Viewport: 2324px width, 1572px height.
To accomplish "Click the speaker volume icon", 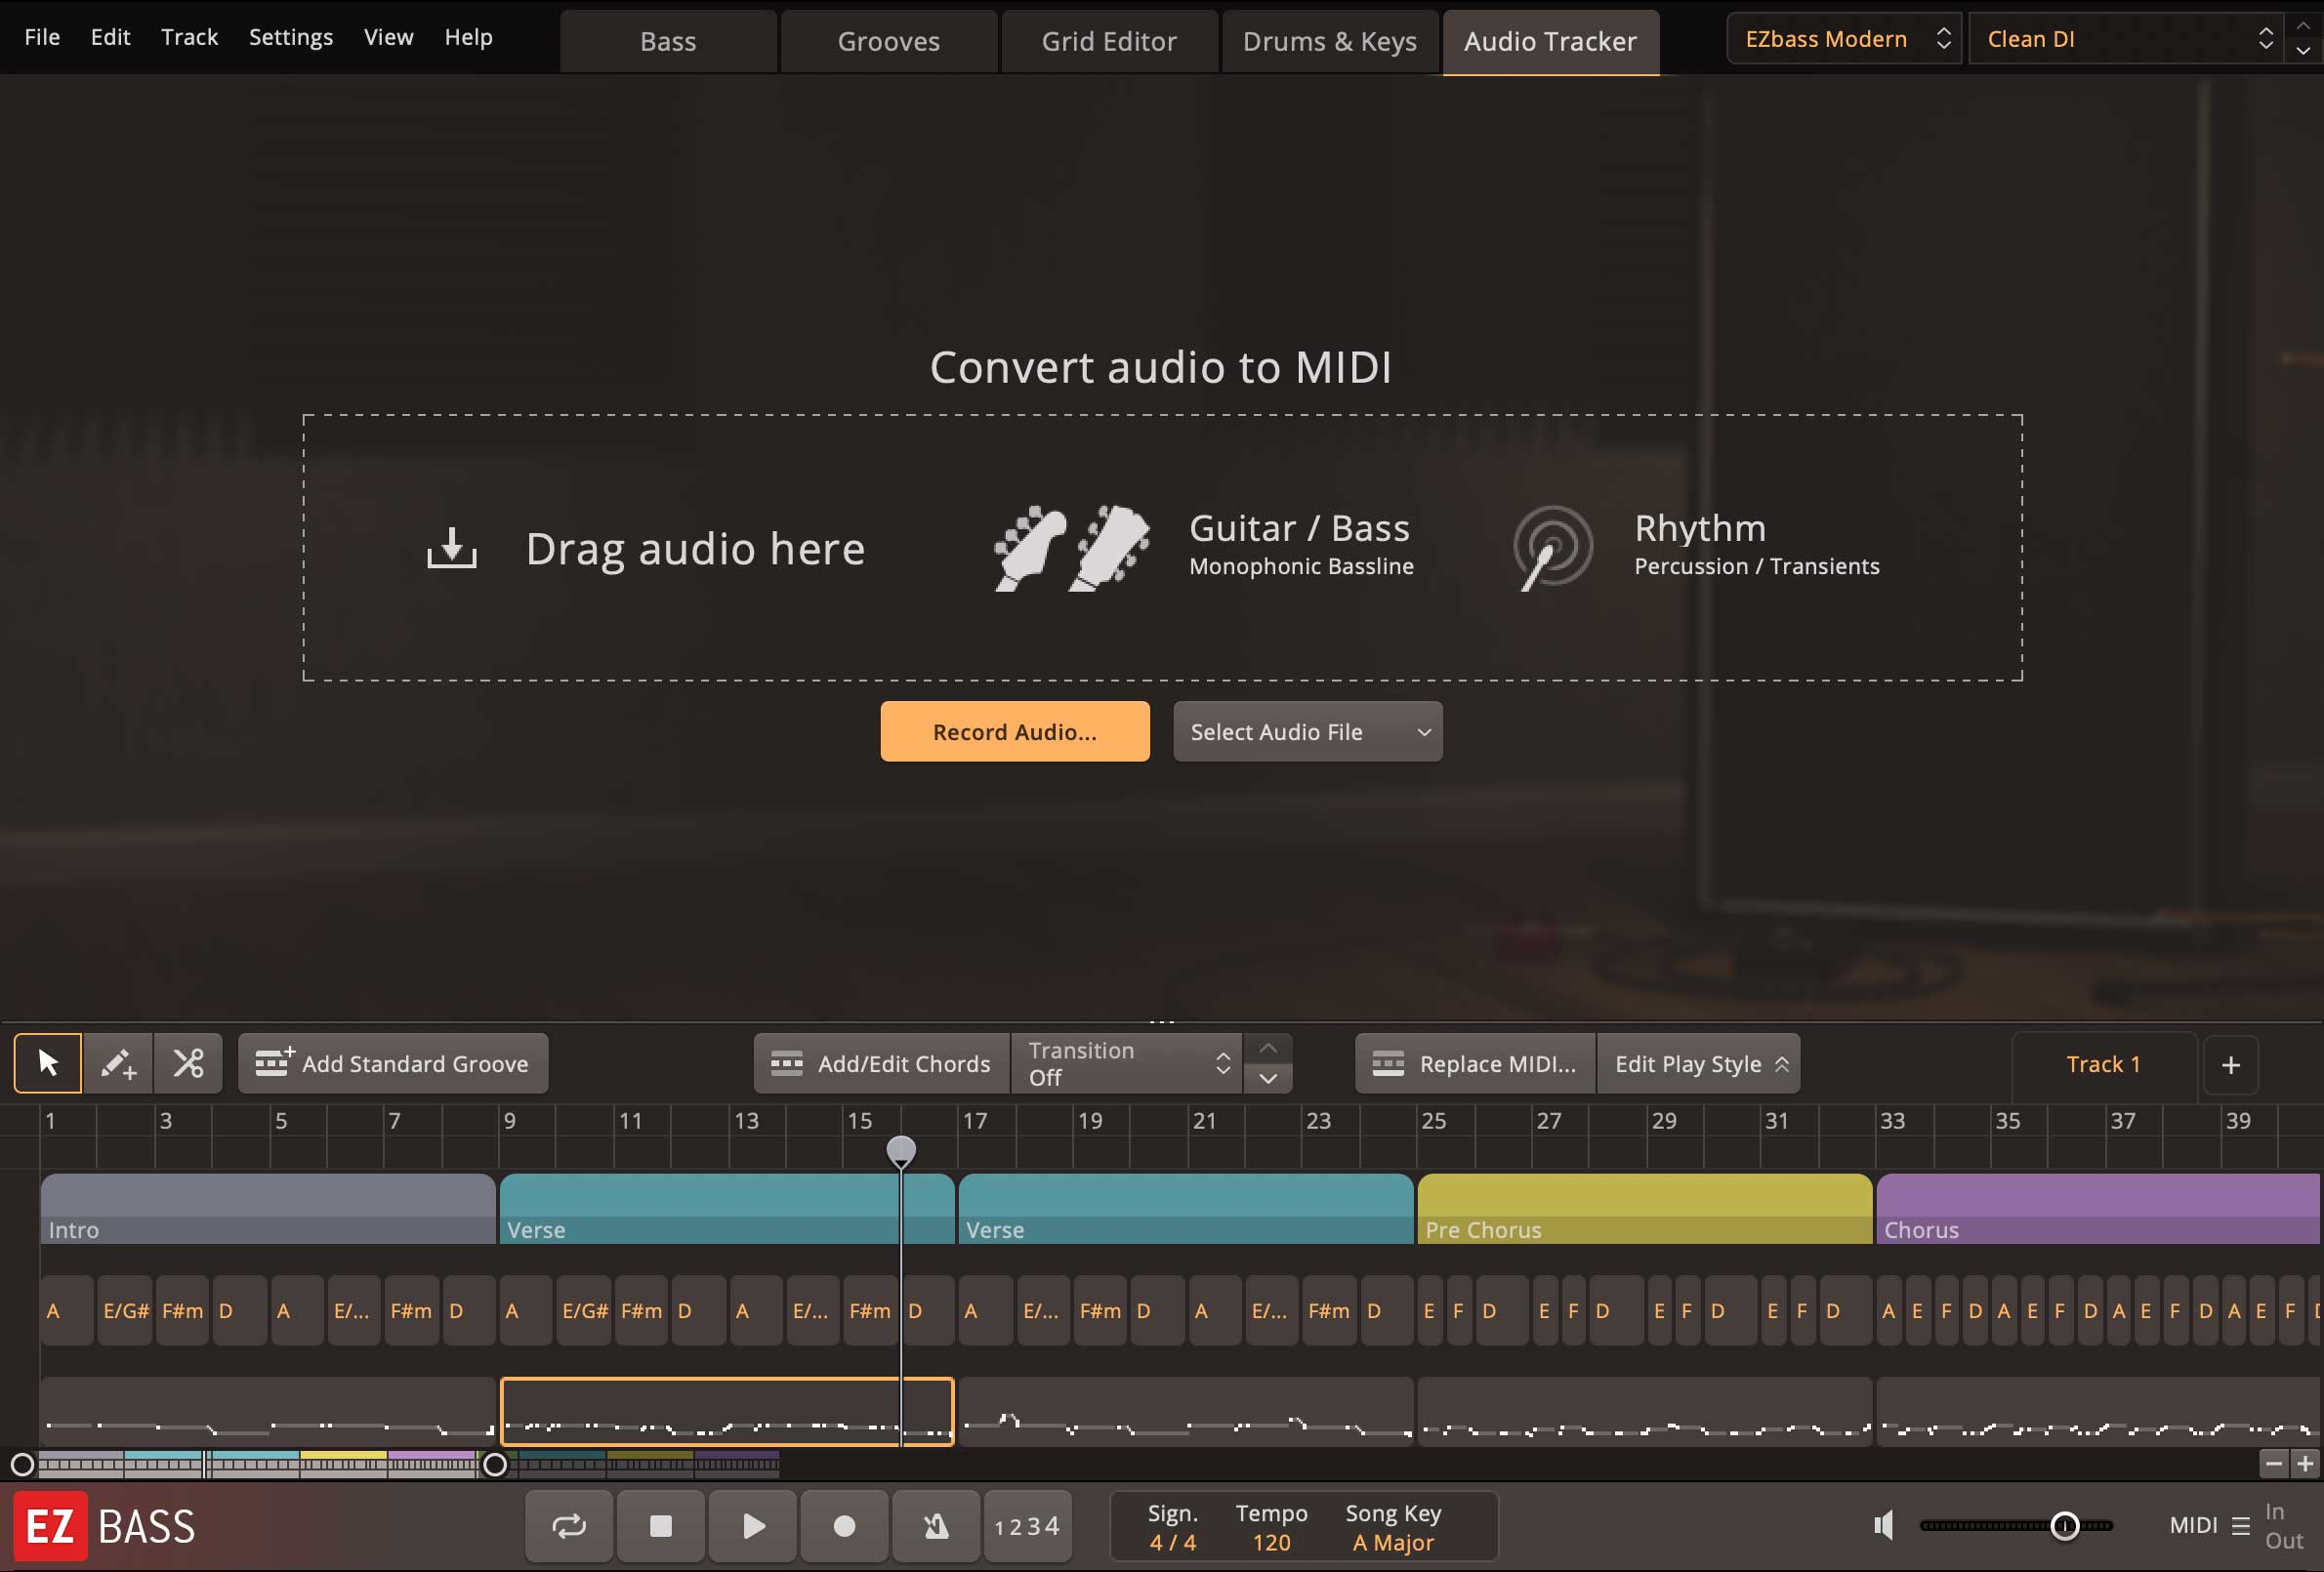I will click(x=1884, y=1525).
